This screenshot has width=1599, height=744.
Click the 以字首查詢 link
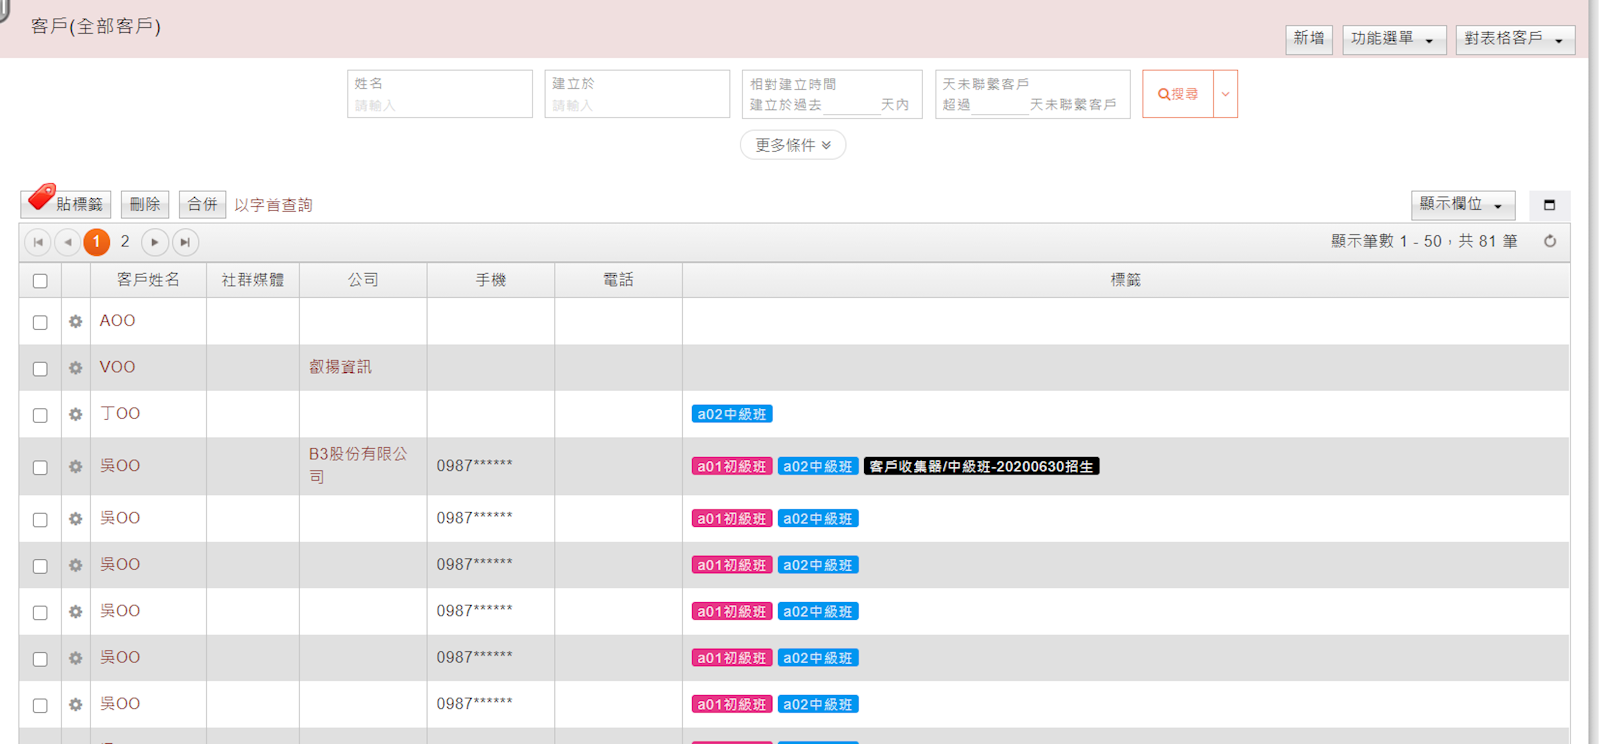pos(273,205)
